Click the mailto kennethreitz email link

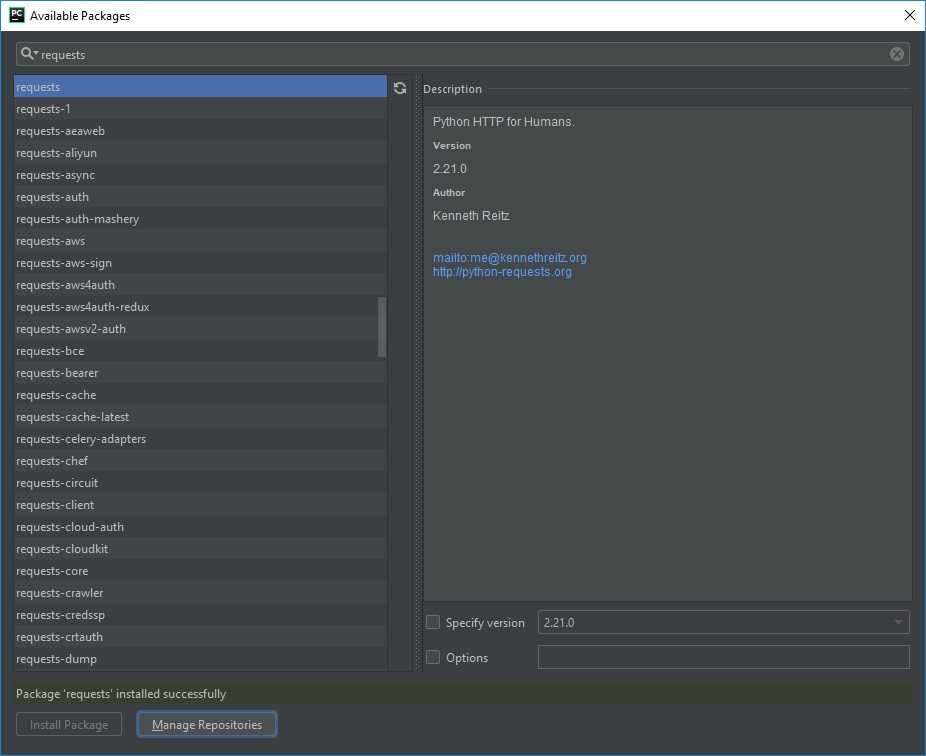tap(509, 258)
